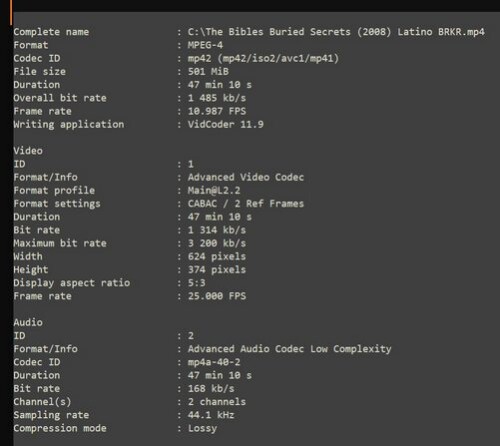Image resolution: width=500 pixels, height=446 pixels.
Task: Select the Frame rate 10.987 FPS value
Action: (217, 111)
